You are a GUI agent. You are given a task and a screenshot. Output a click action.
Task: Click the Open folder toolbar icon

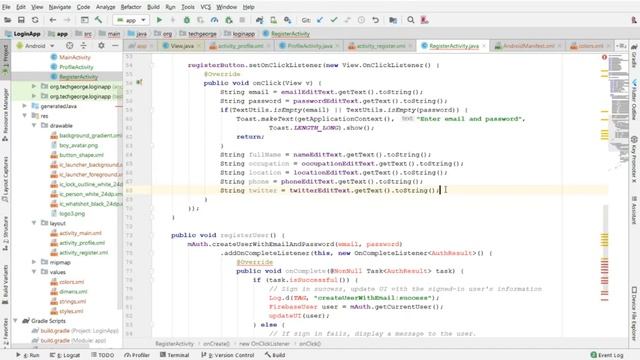7,20
